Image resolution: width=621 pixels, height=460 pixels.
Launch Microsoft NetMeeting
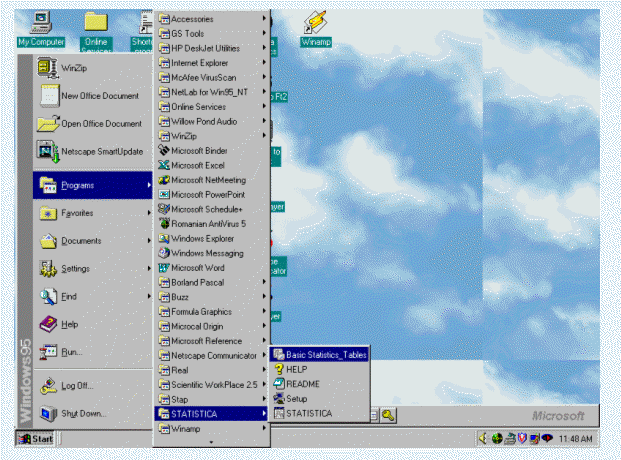click(x=212, y=180)
